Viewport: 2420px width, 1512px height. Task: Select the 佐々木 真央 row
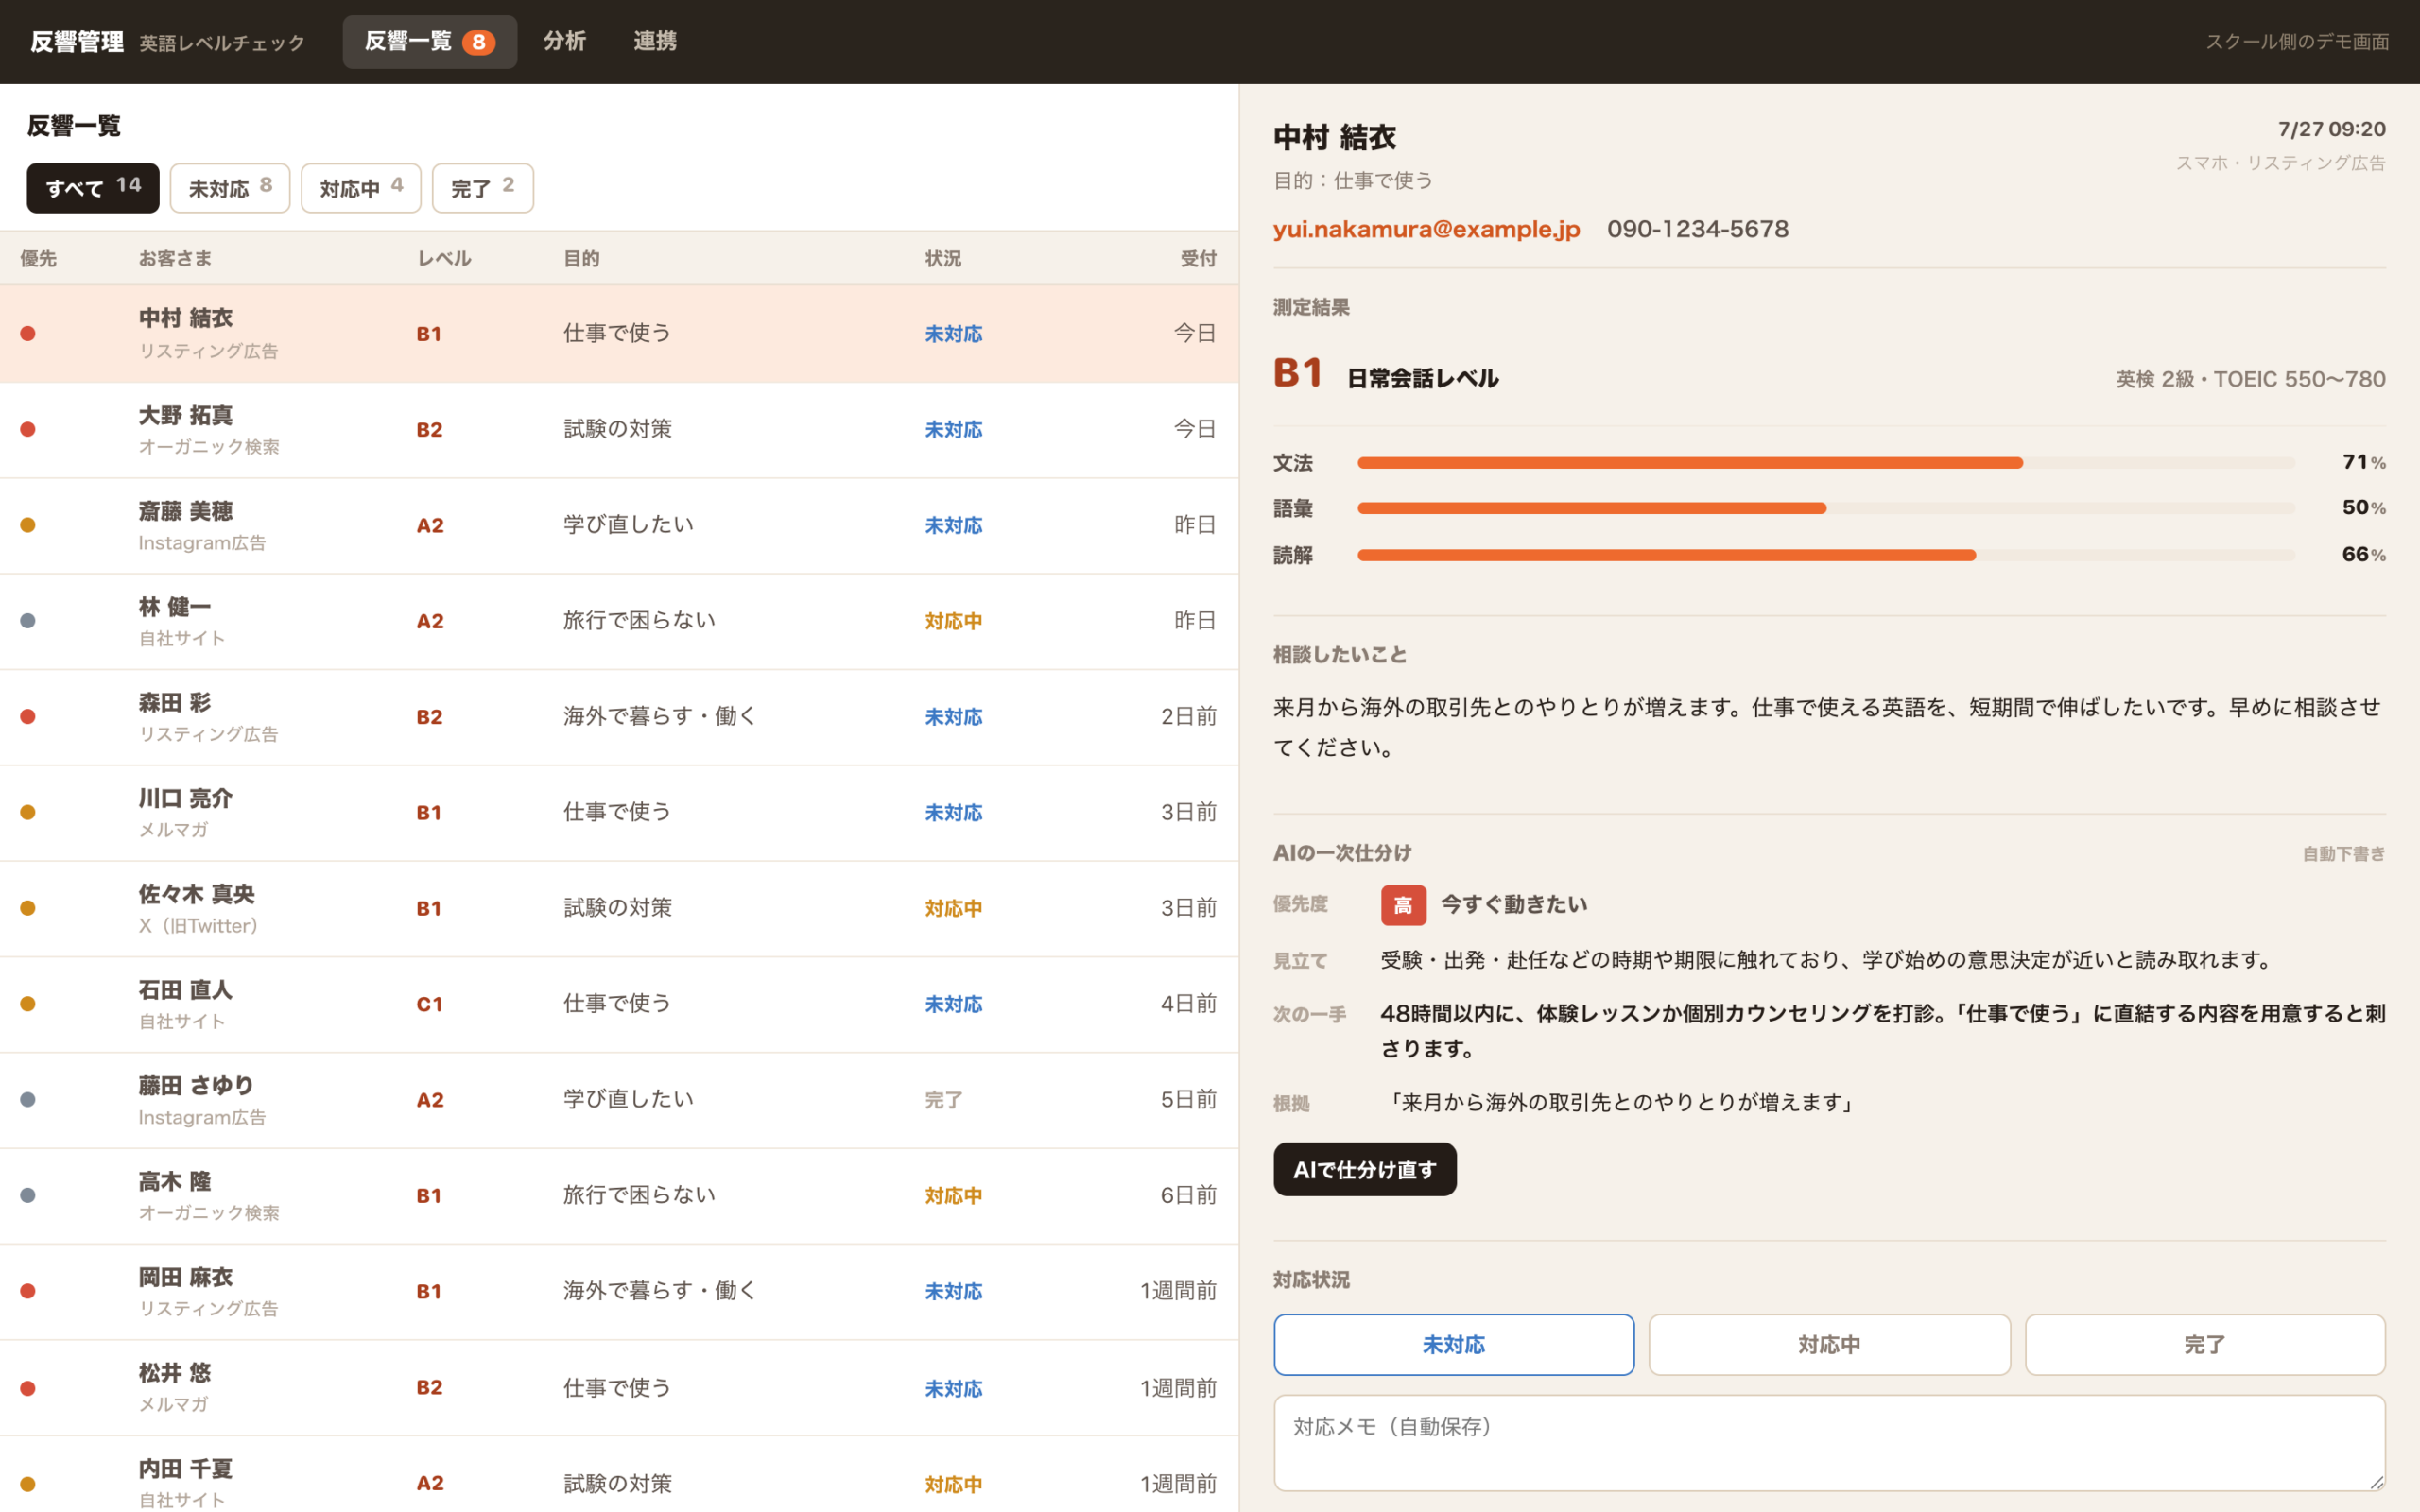click(x=619, y=909)
